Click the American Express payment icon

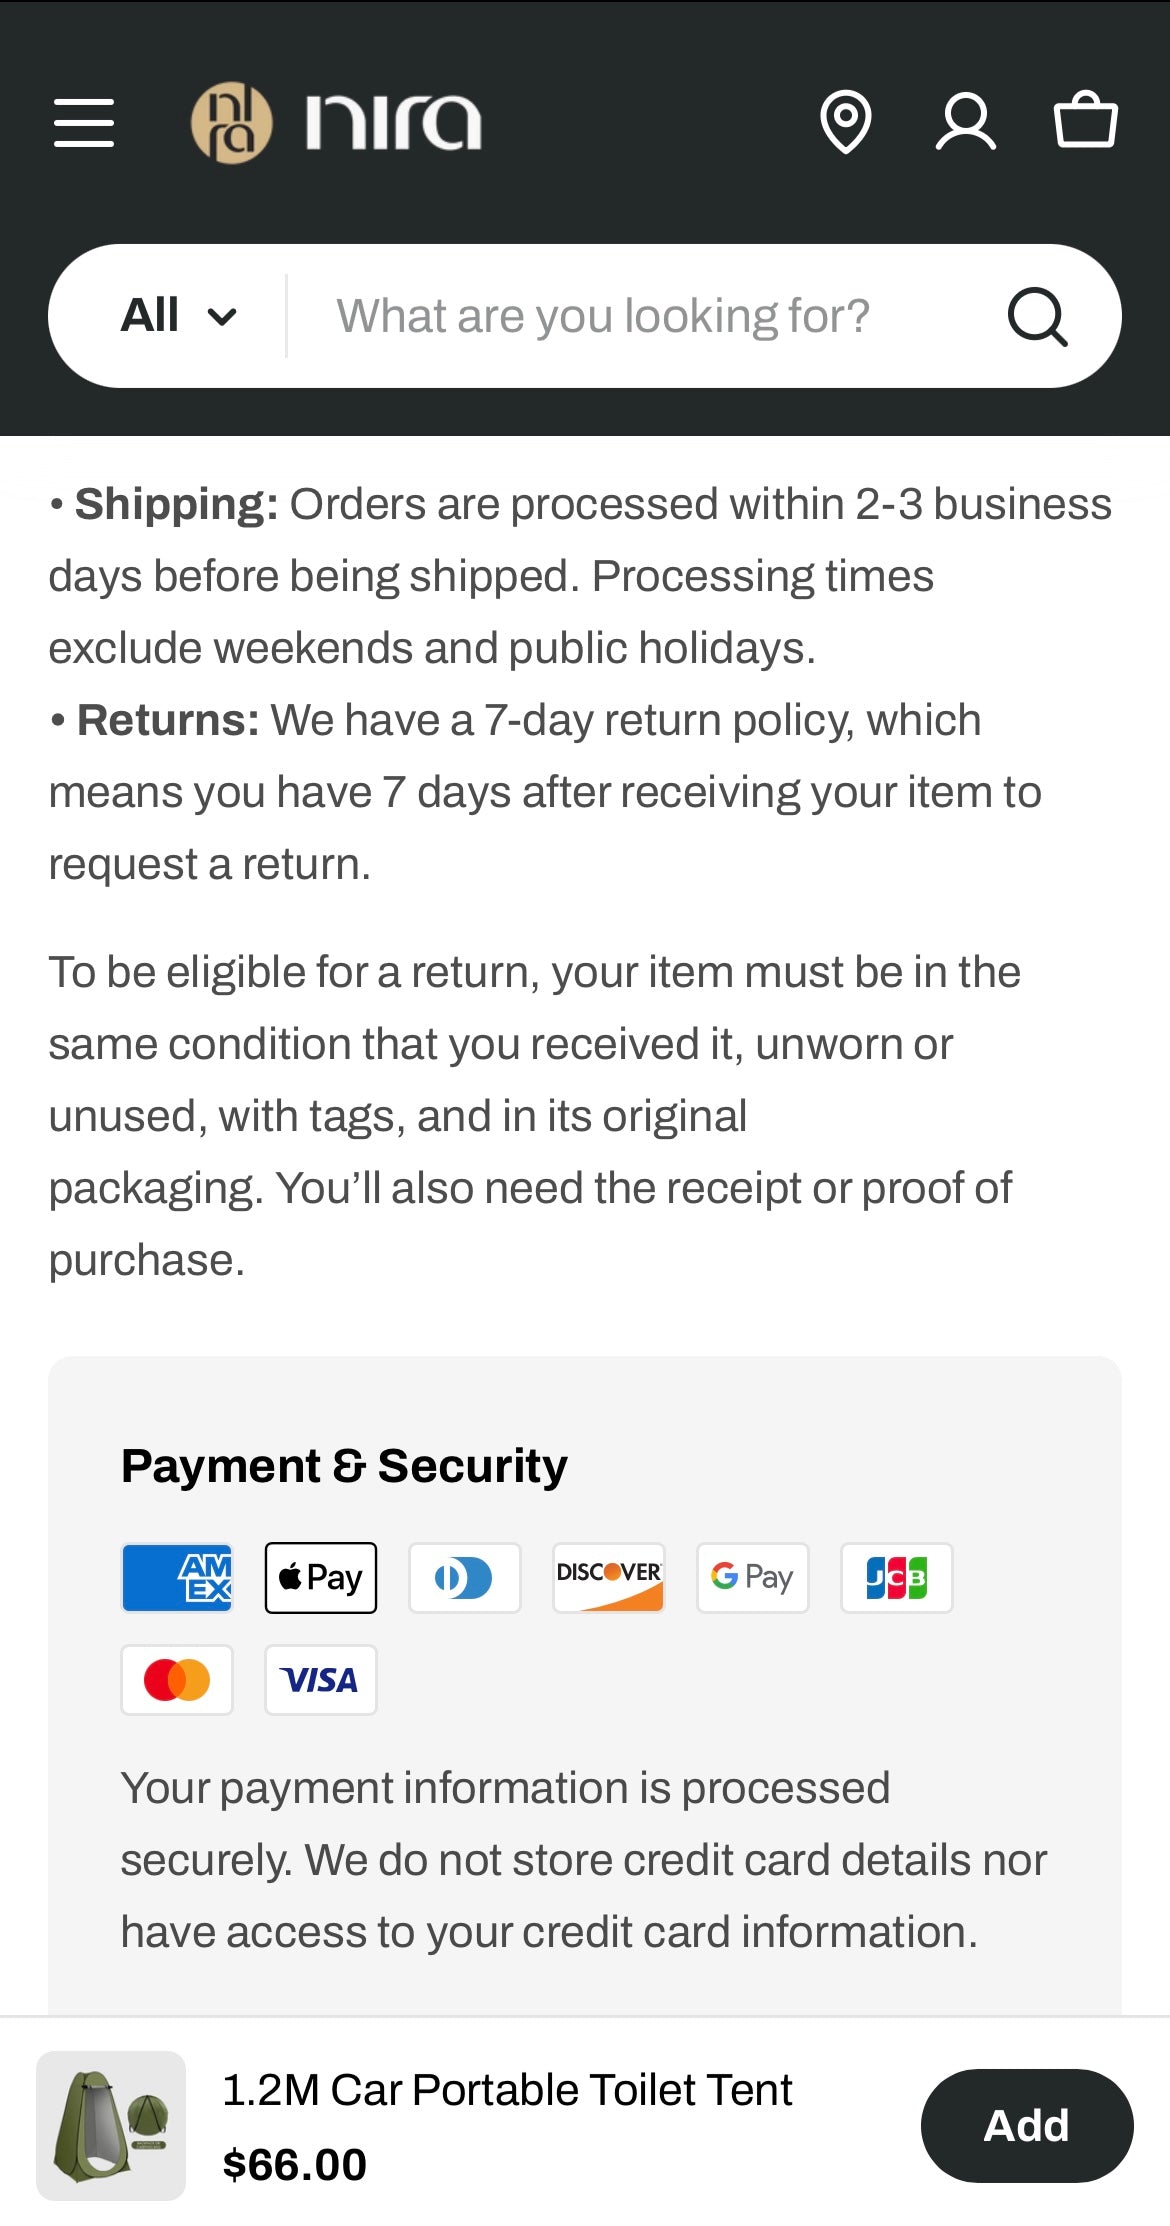(x=176, y=1577)
